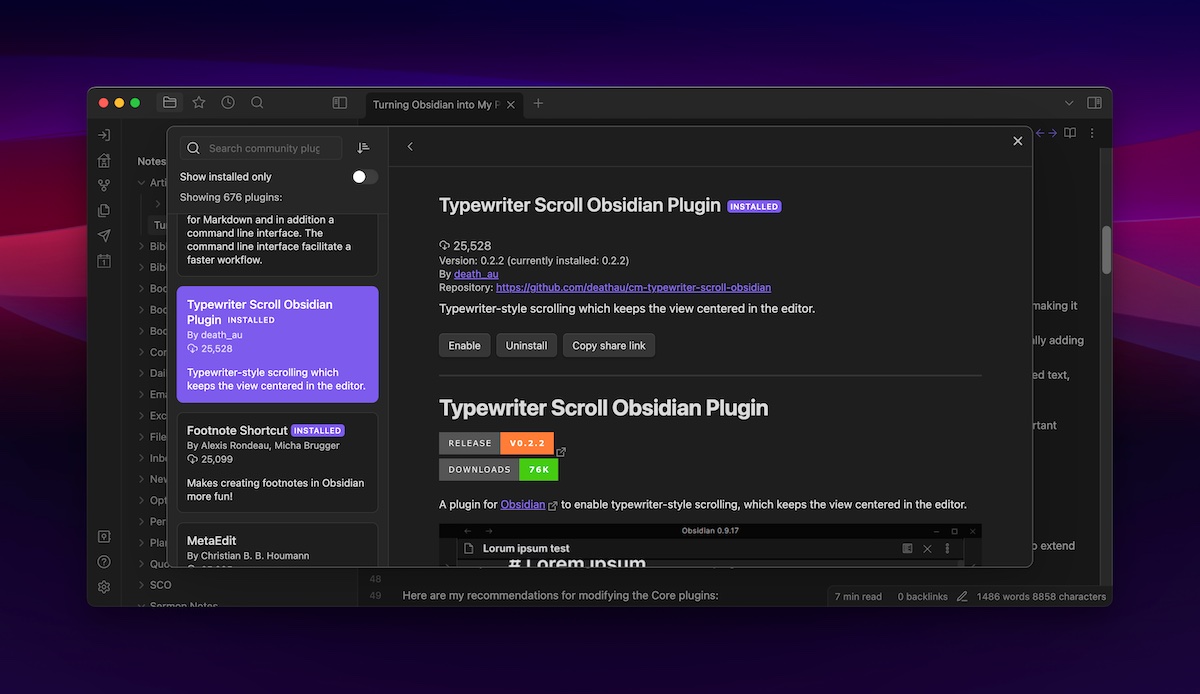Select Typewriter Scroll Obsidian Plugin card
The width and height of the screenshot is (1200, 694).
pyautogui.click(x=278, y=345)
